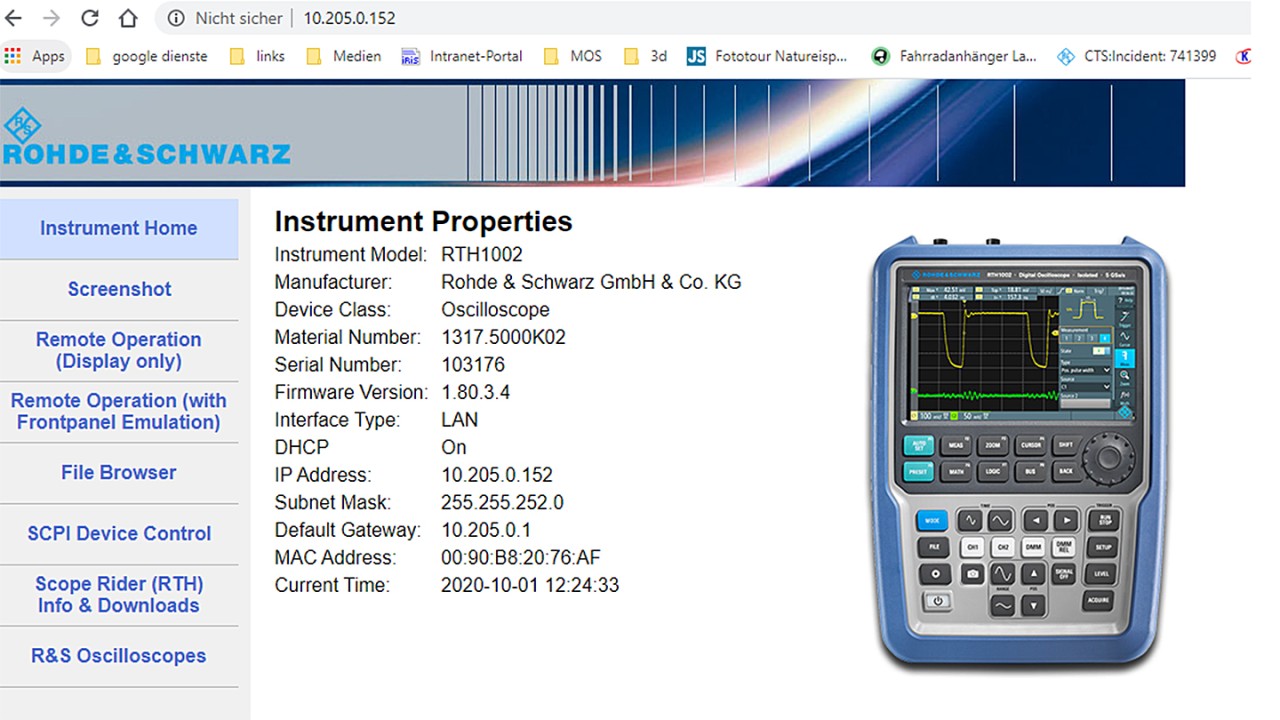Select the default gateway 10.205.0.1
The height and width of the screenshot is (720, 1280).
tap(486, 530)
